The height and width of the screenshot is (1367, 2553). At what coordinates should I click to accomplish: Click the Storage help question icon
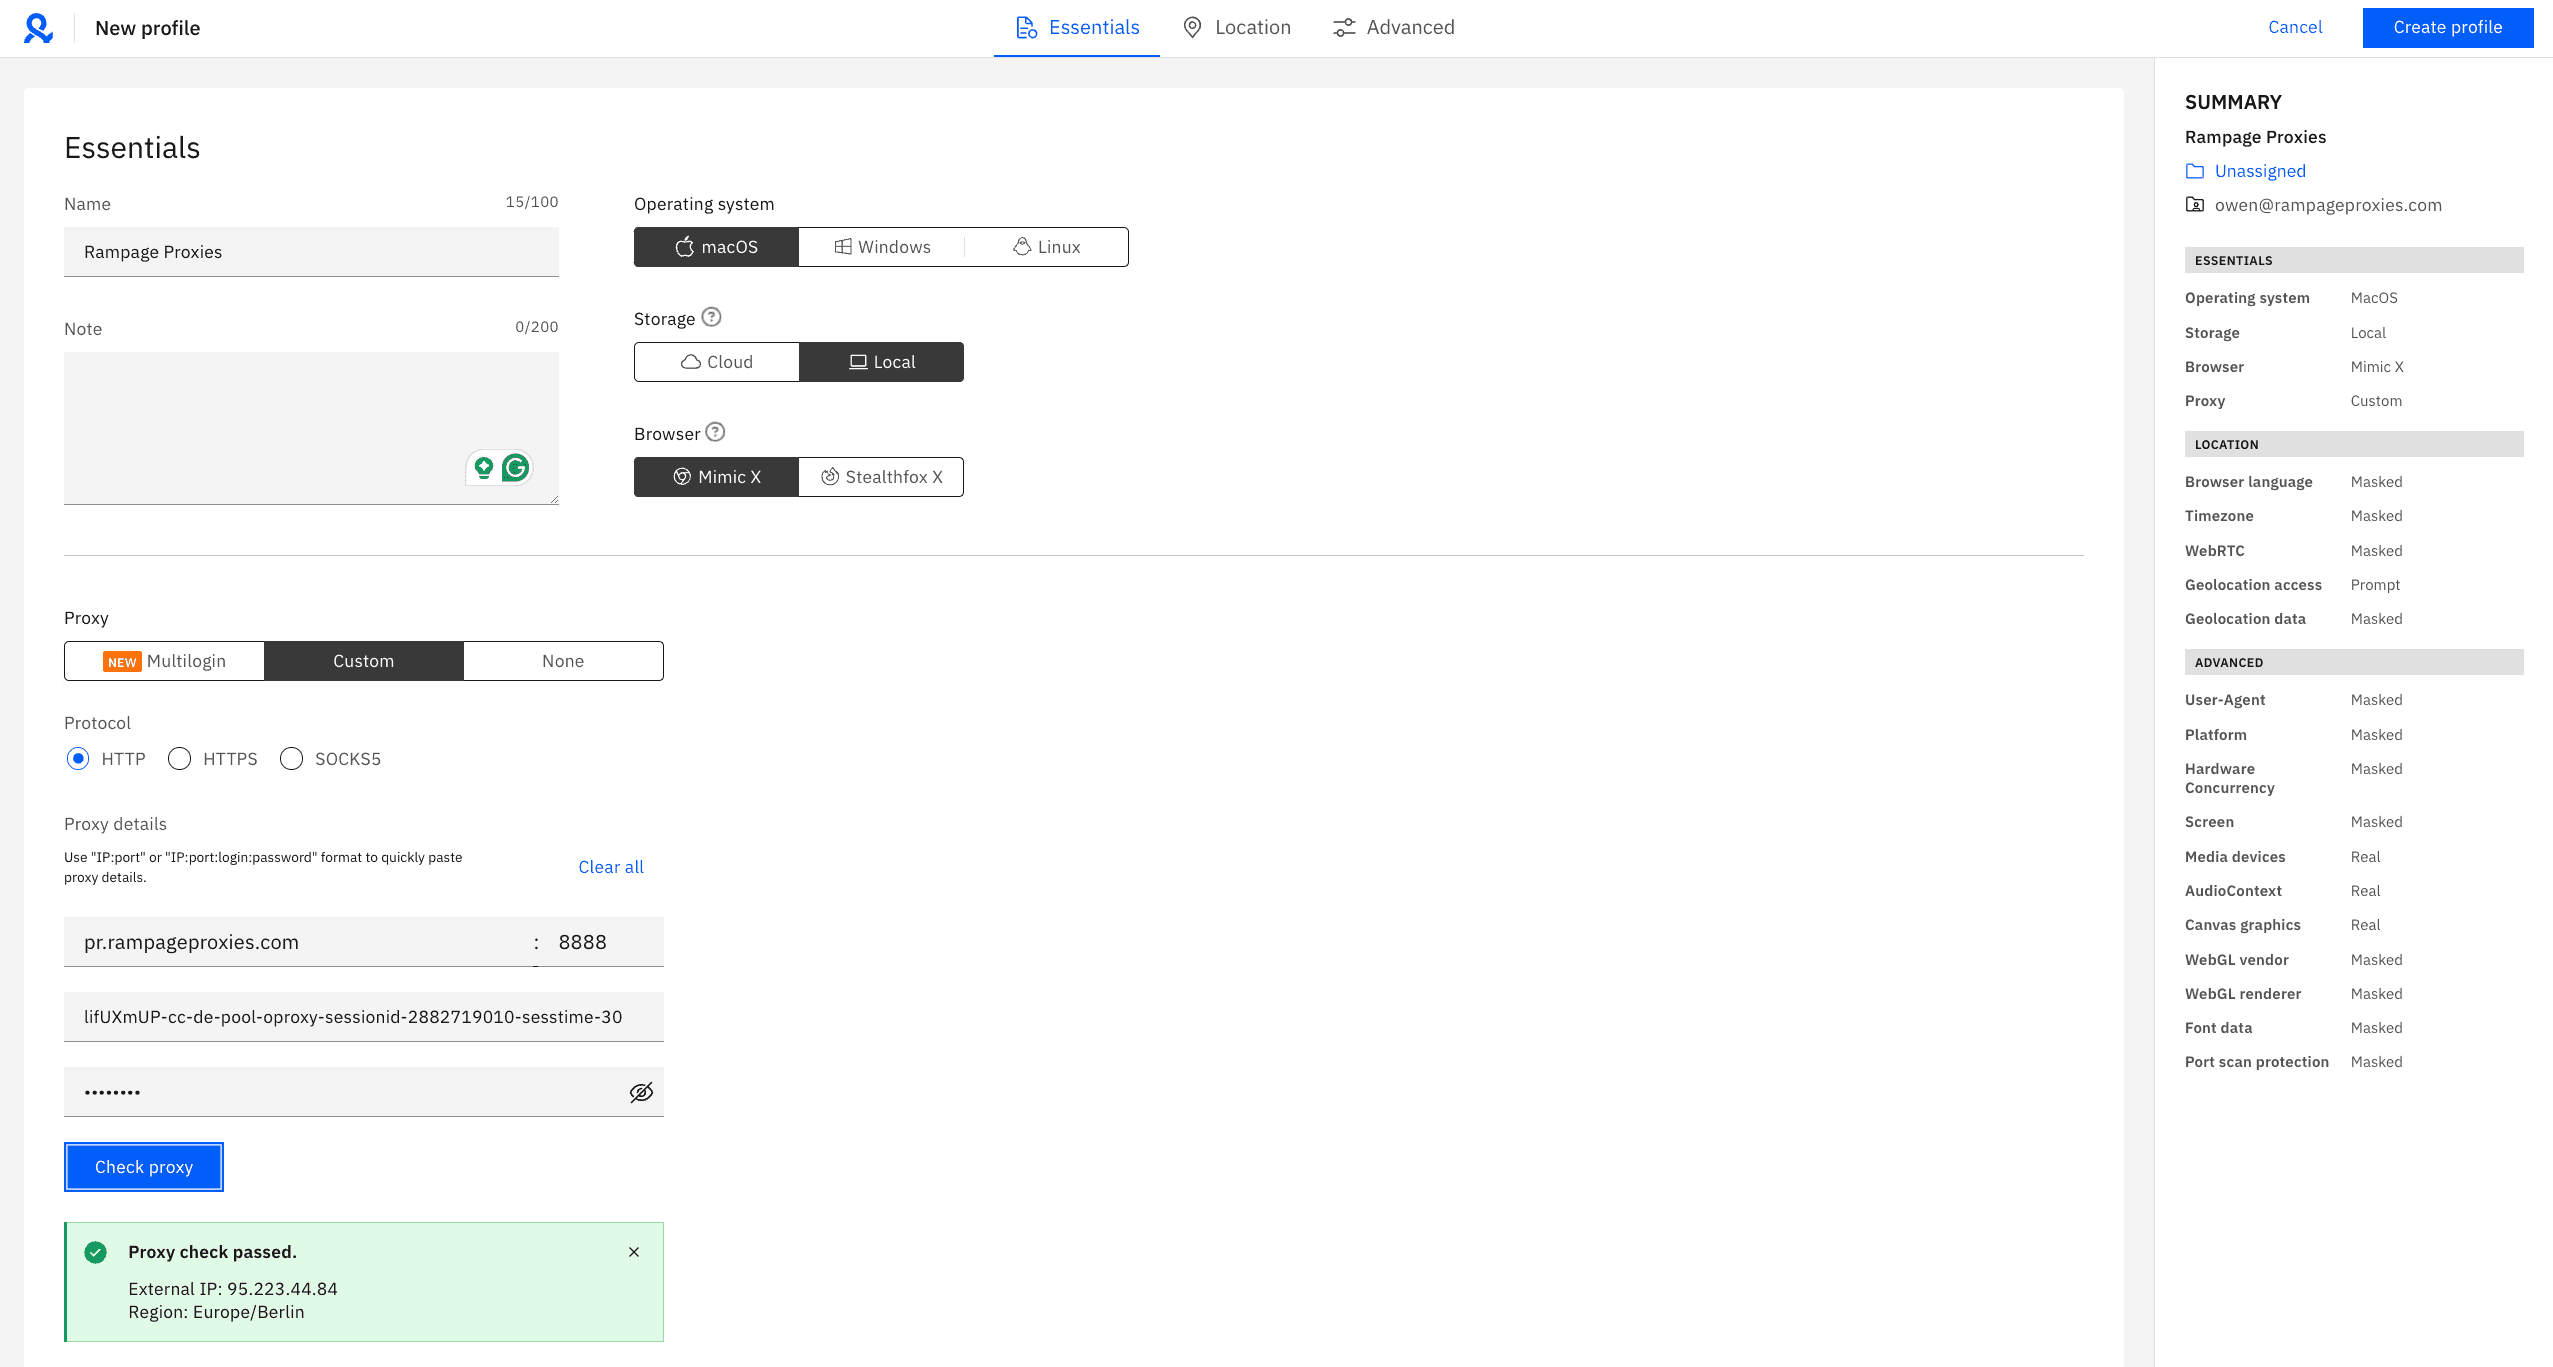point(711,317)
